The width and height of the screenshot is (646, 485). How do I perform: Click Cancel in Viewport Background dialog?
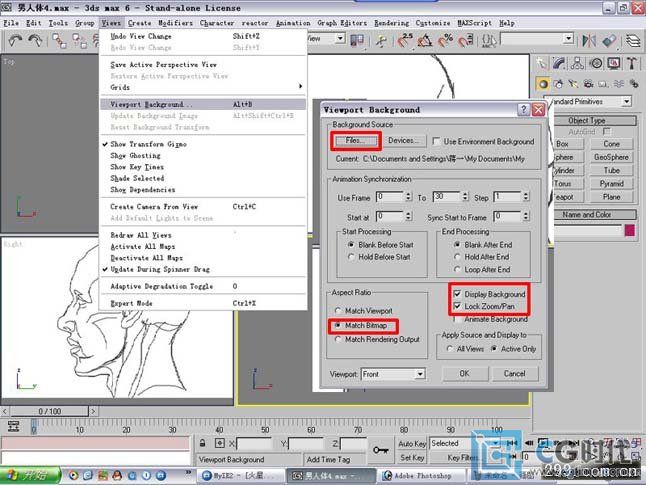tap(515, 373)
